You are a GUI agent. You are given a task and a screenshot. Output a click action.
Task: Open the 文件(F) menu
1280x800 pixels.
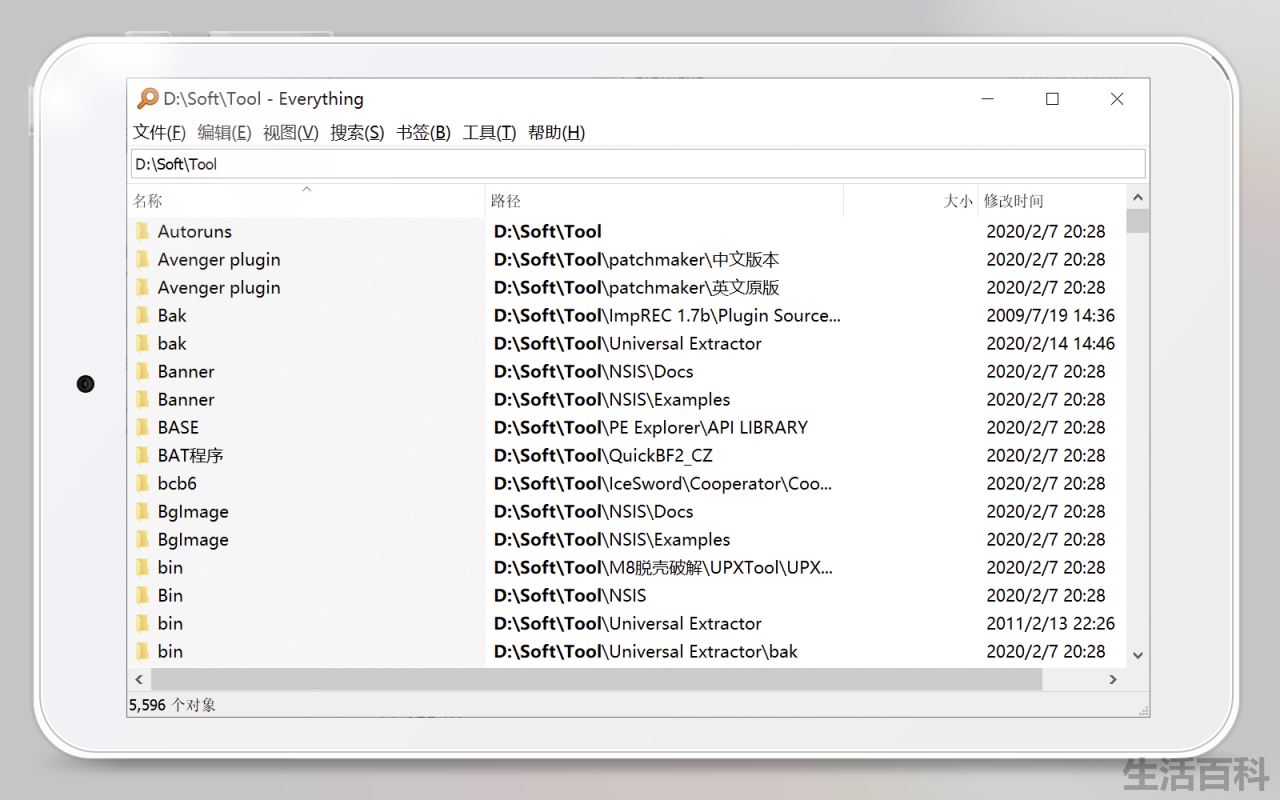[x=160, y=132]
